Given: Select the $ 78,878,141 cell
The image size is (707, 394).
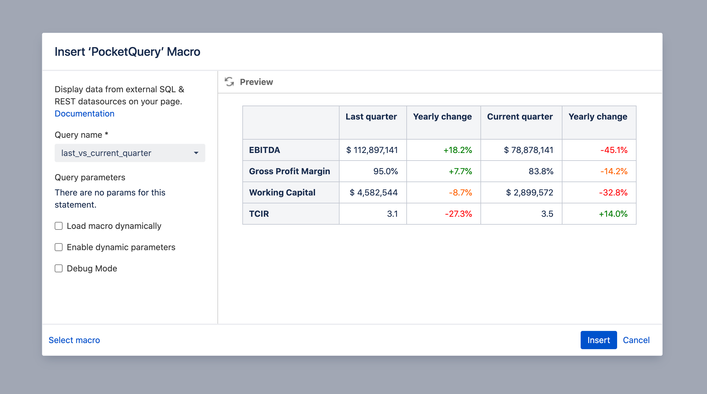Looking at the screenshot, I should pos(521,150).
